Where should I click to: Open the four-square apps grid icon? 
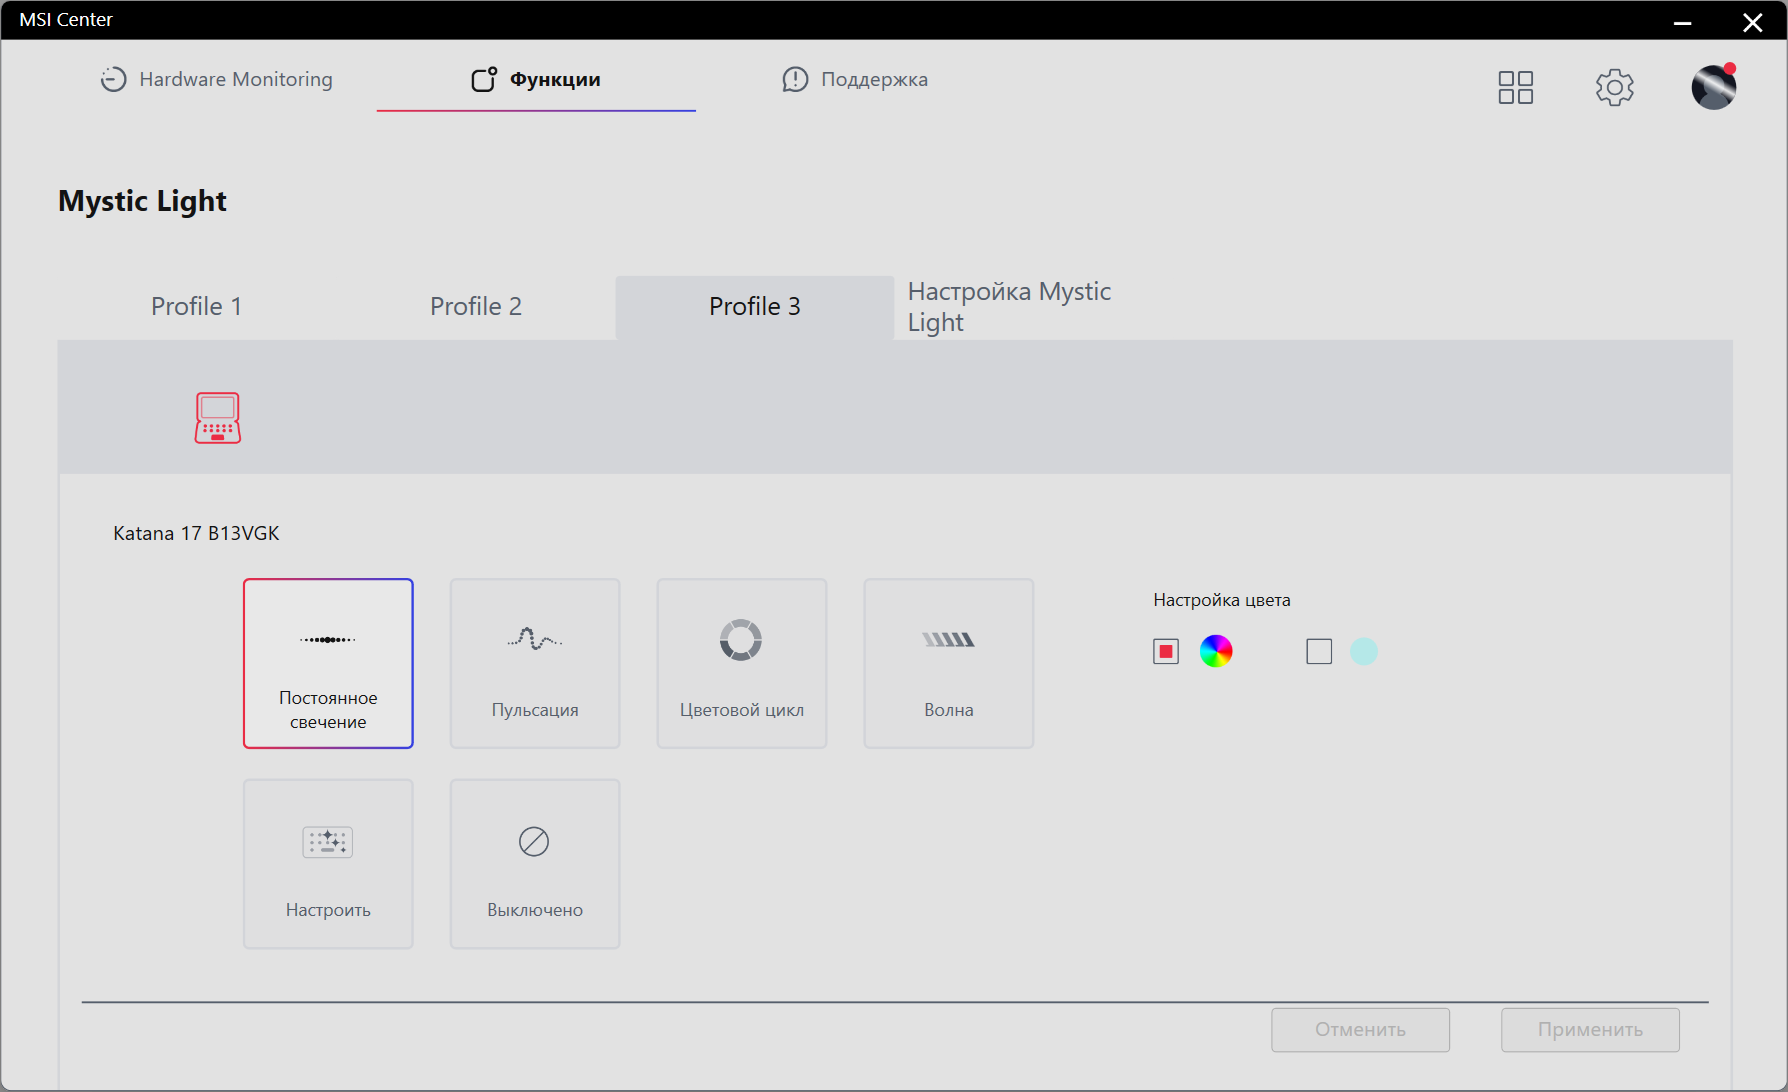point(1516,88)
